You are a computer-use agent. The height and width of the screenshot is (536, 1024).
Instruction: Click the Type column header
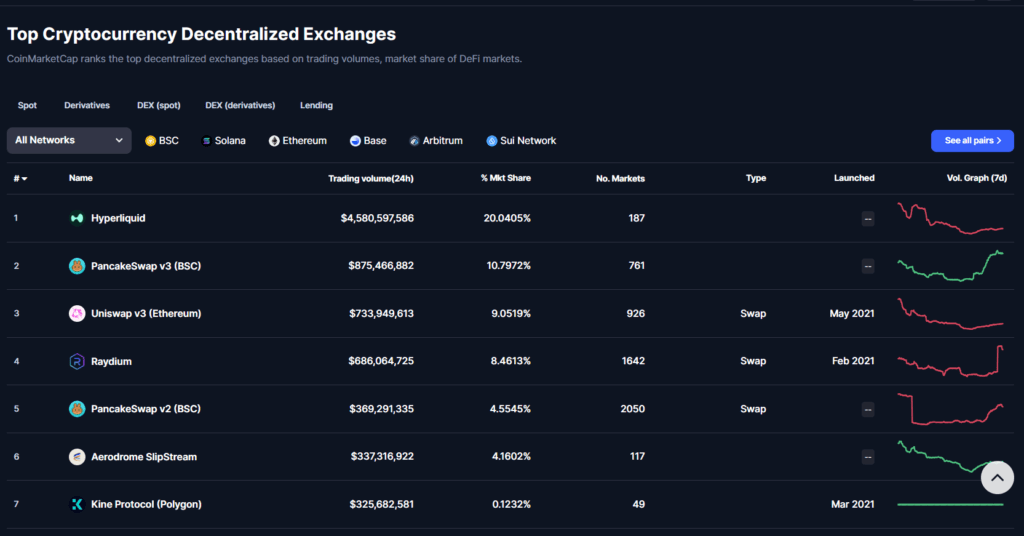pyautogui.click(x=756, y=178)
